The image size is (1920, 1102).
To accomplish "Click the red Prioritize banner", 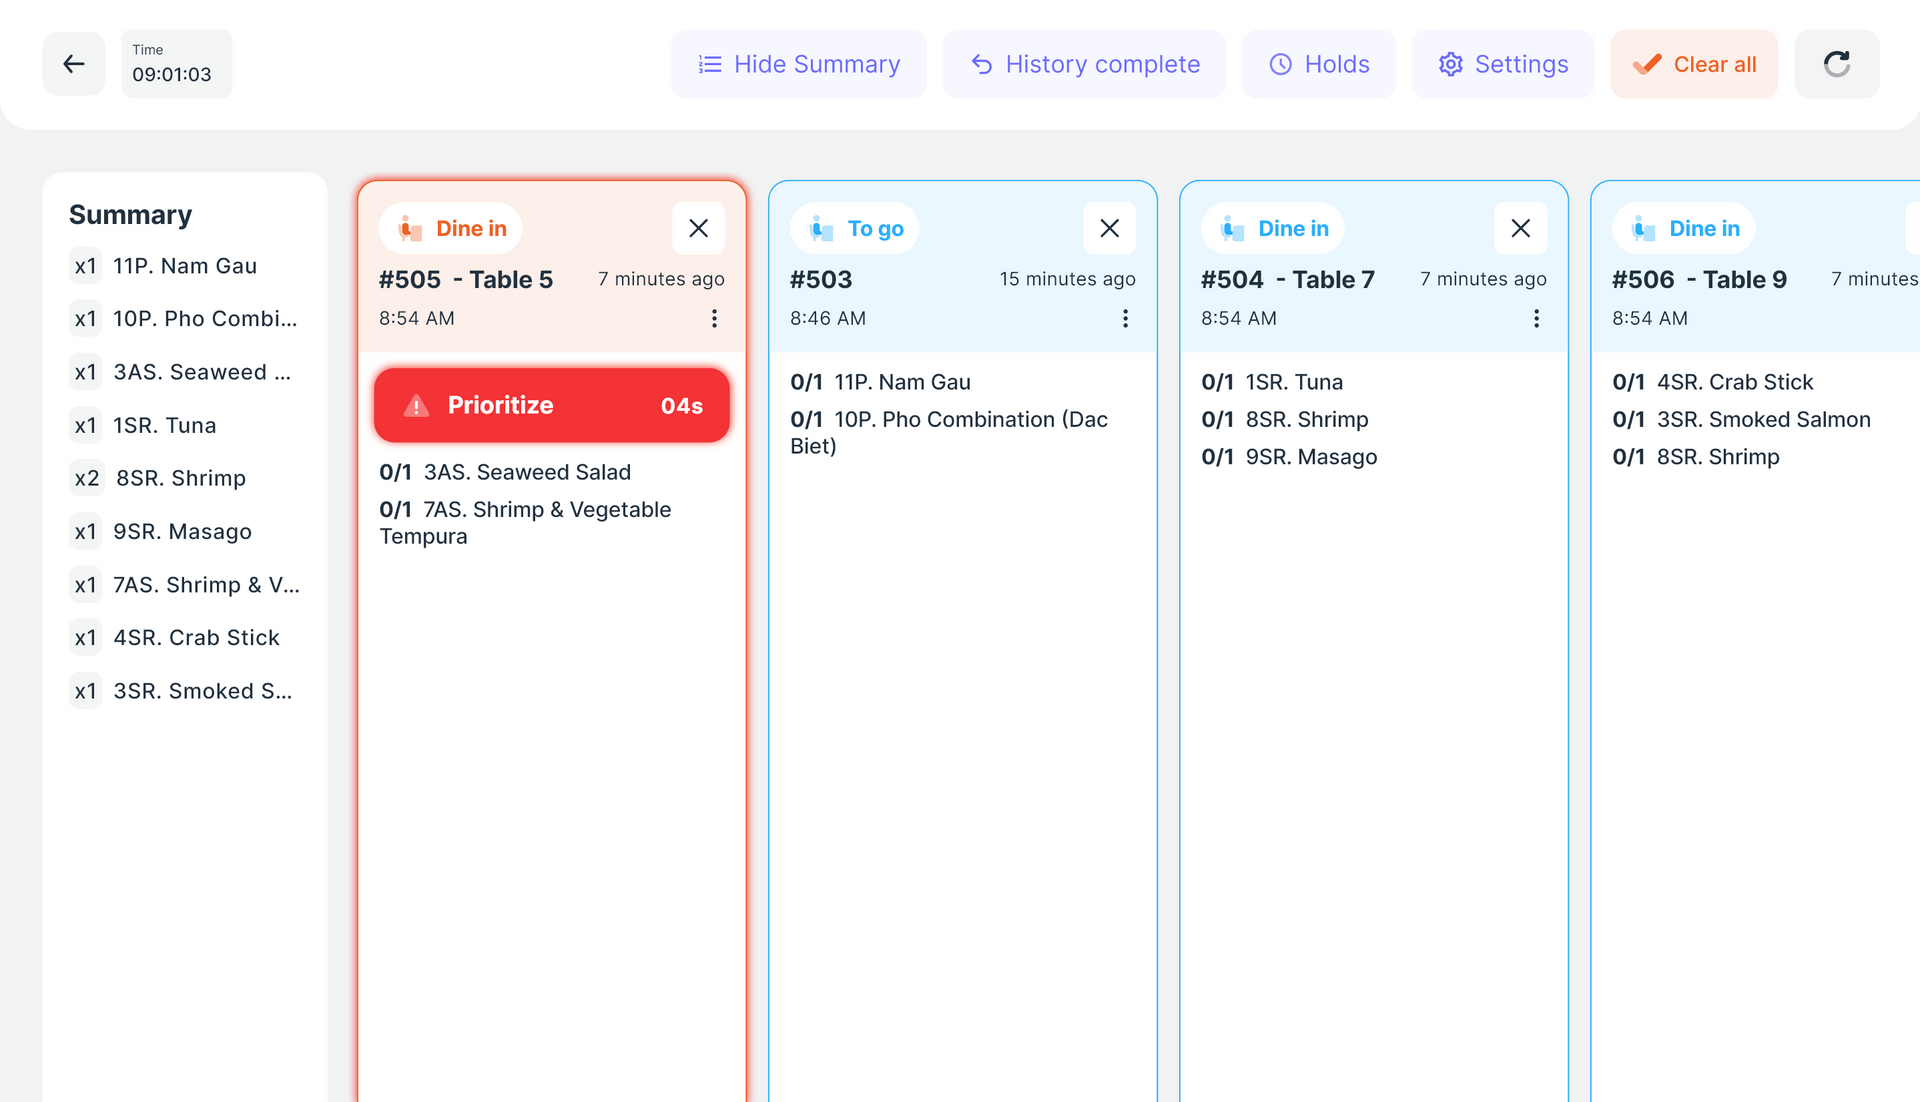I will [551, 405].
